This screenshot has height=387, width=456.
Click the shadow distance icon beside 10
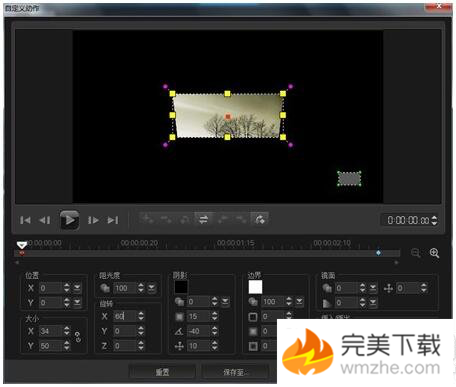[179, 346]
